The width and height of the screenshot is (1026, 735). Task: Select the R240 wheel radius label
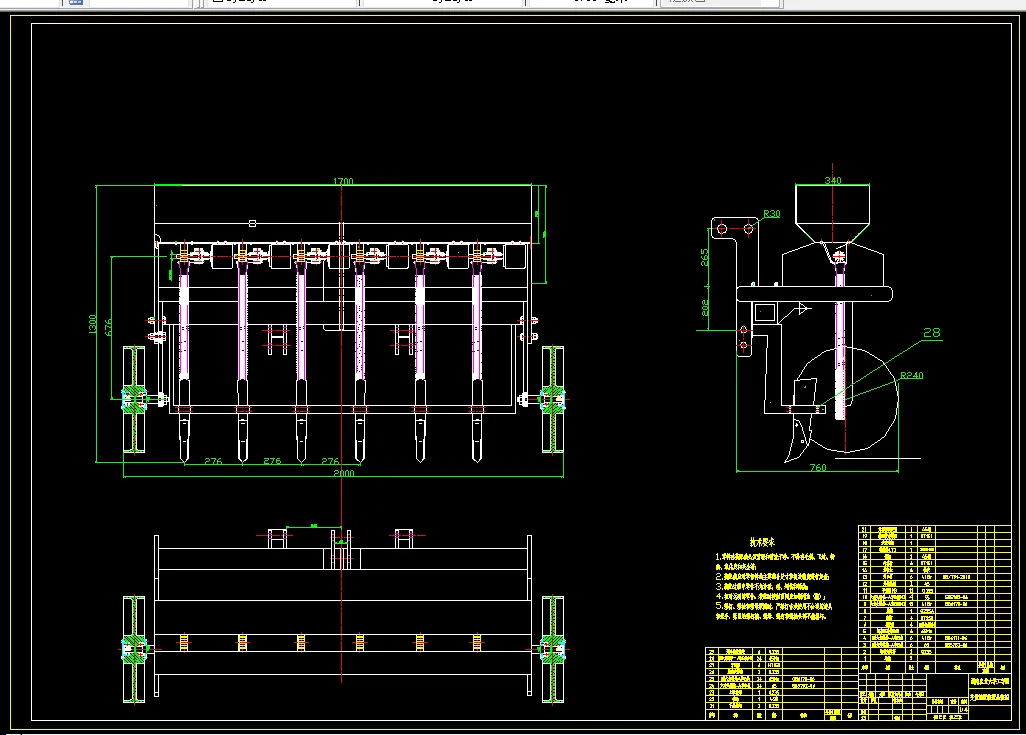(911, 375)
